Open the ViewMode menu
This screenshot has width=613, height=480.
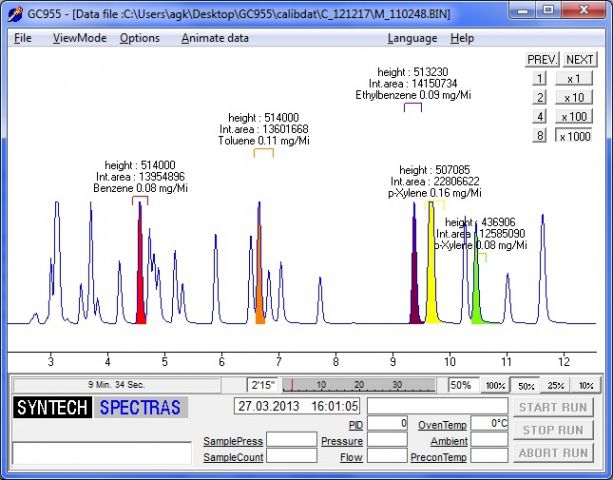[80, 38]
